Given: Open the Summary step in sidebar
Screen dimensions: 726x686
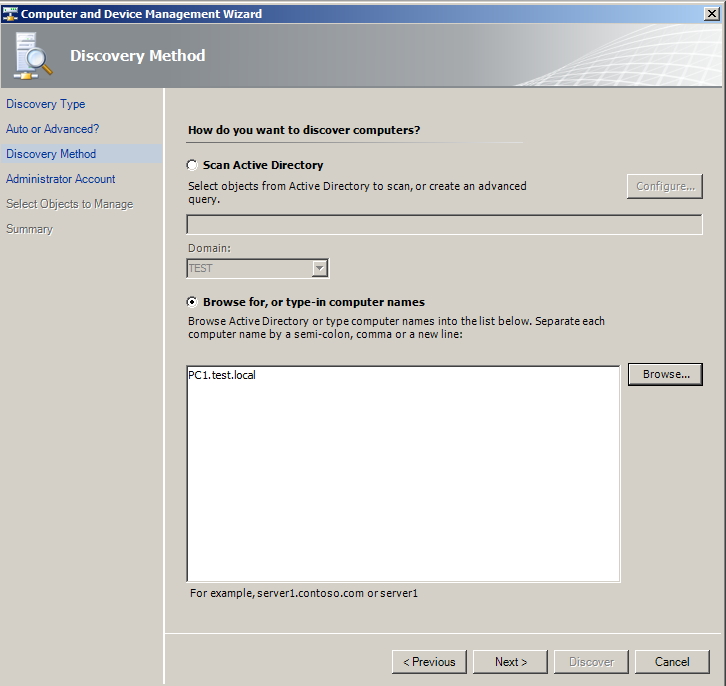Looking at the screenshot, I should pyautogui.click(x=29, y=229).
